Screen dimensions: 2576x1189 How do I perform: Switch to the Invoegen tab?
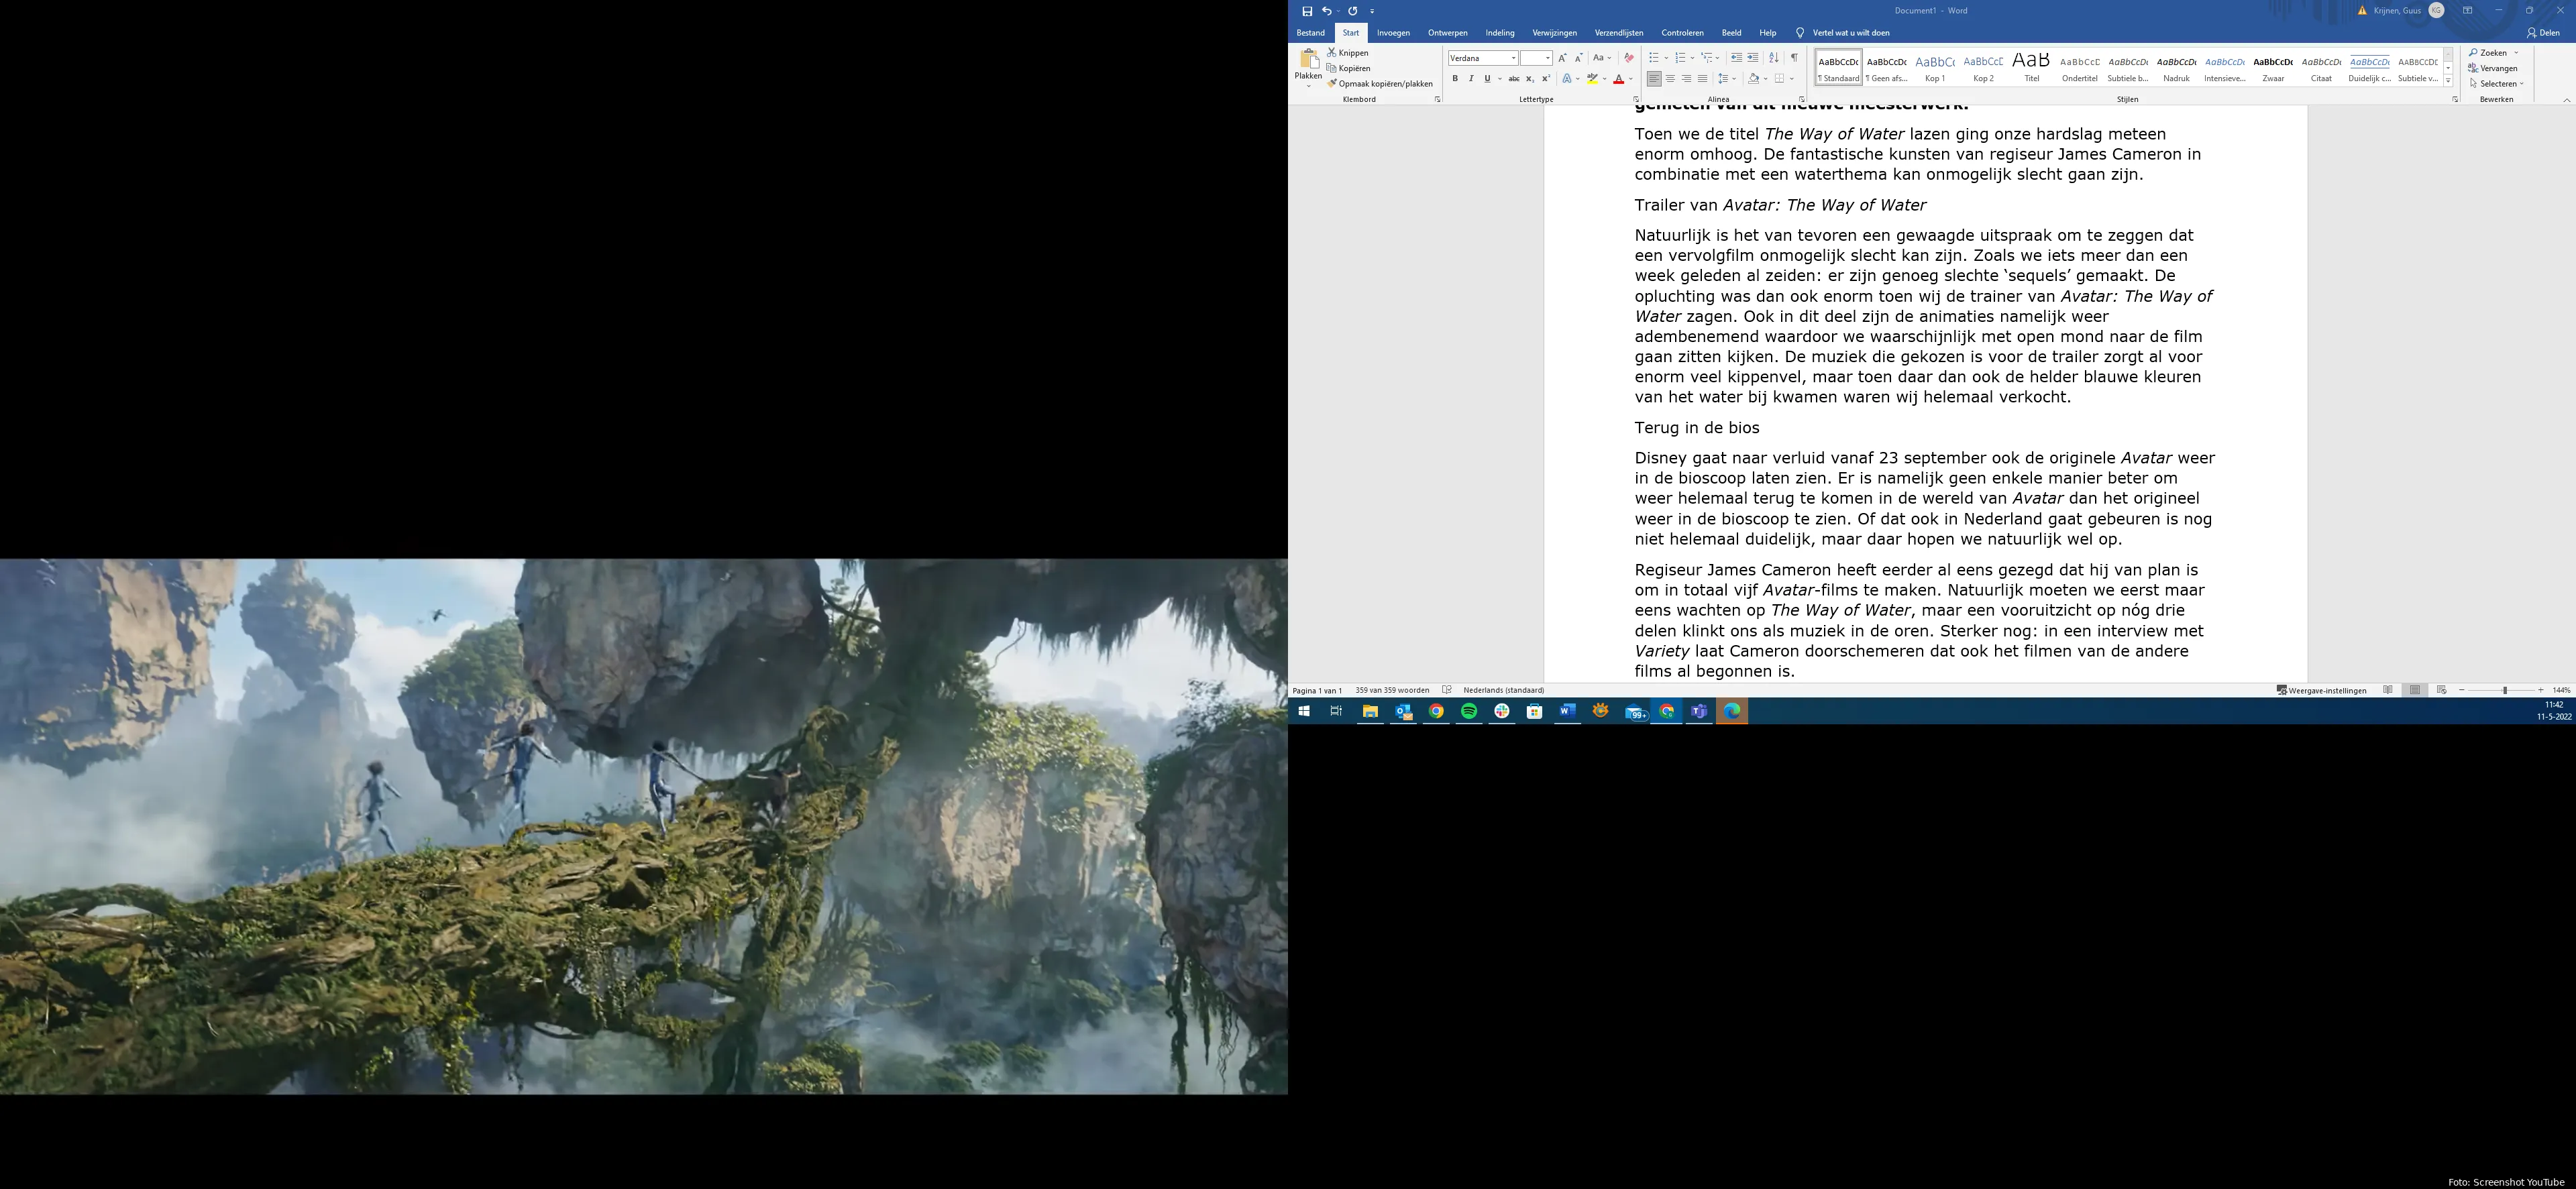[1393, 33]
